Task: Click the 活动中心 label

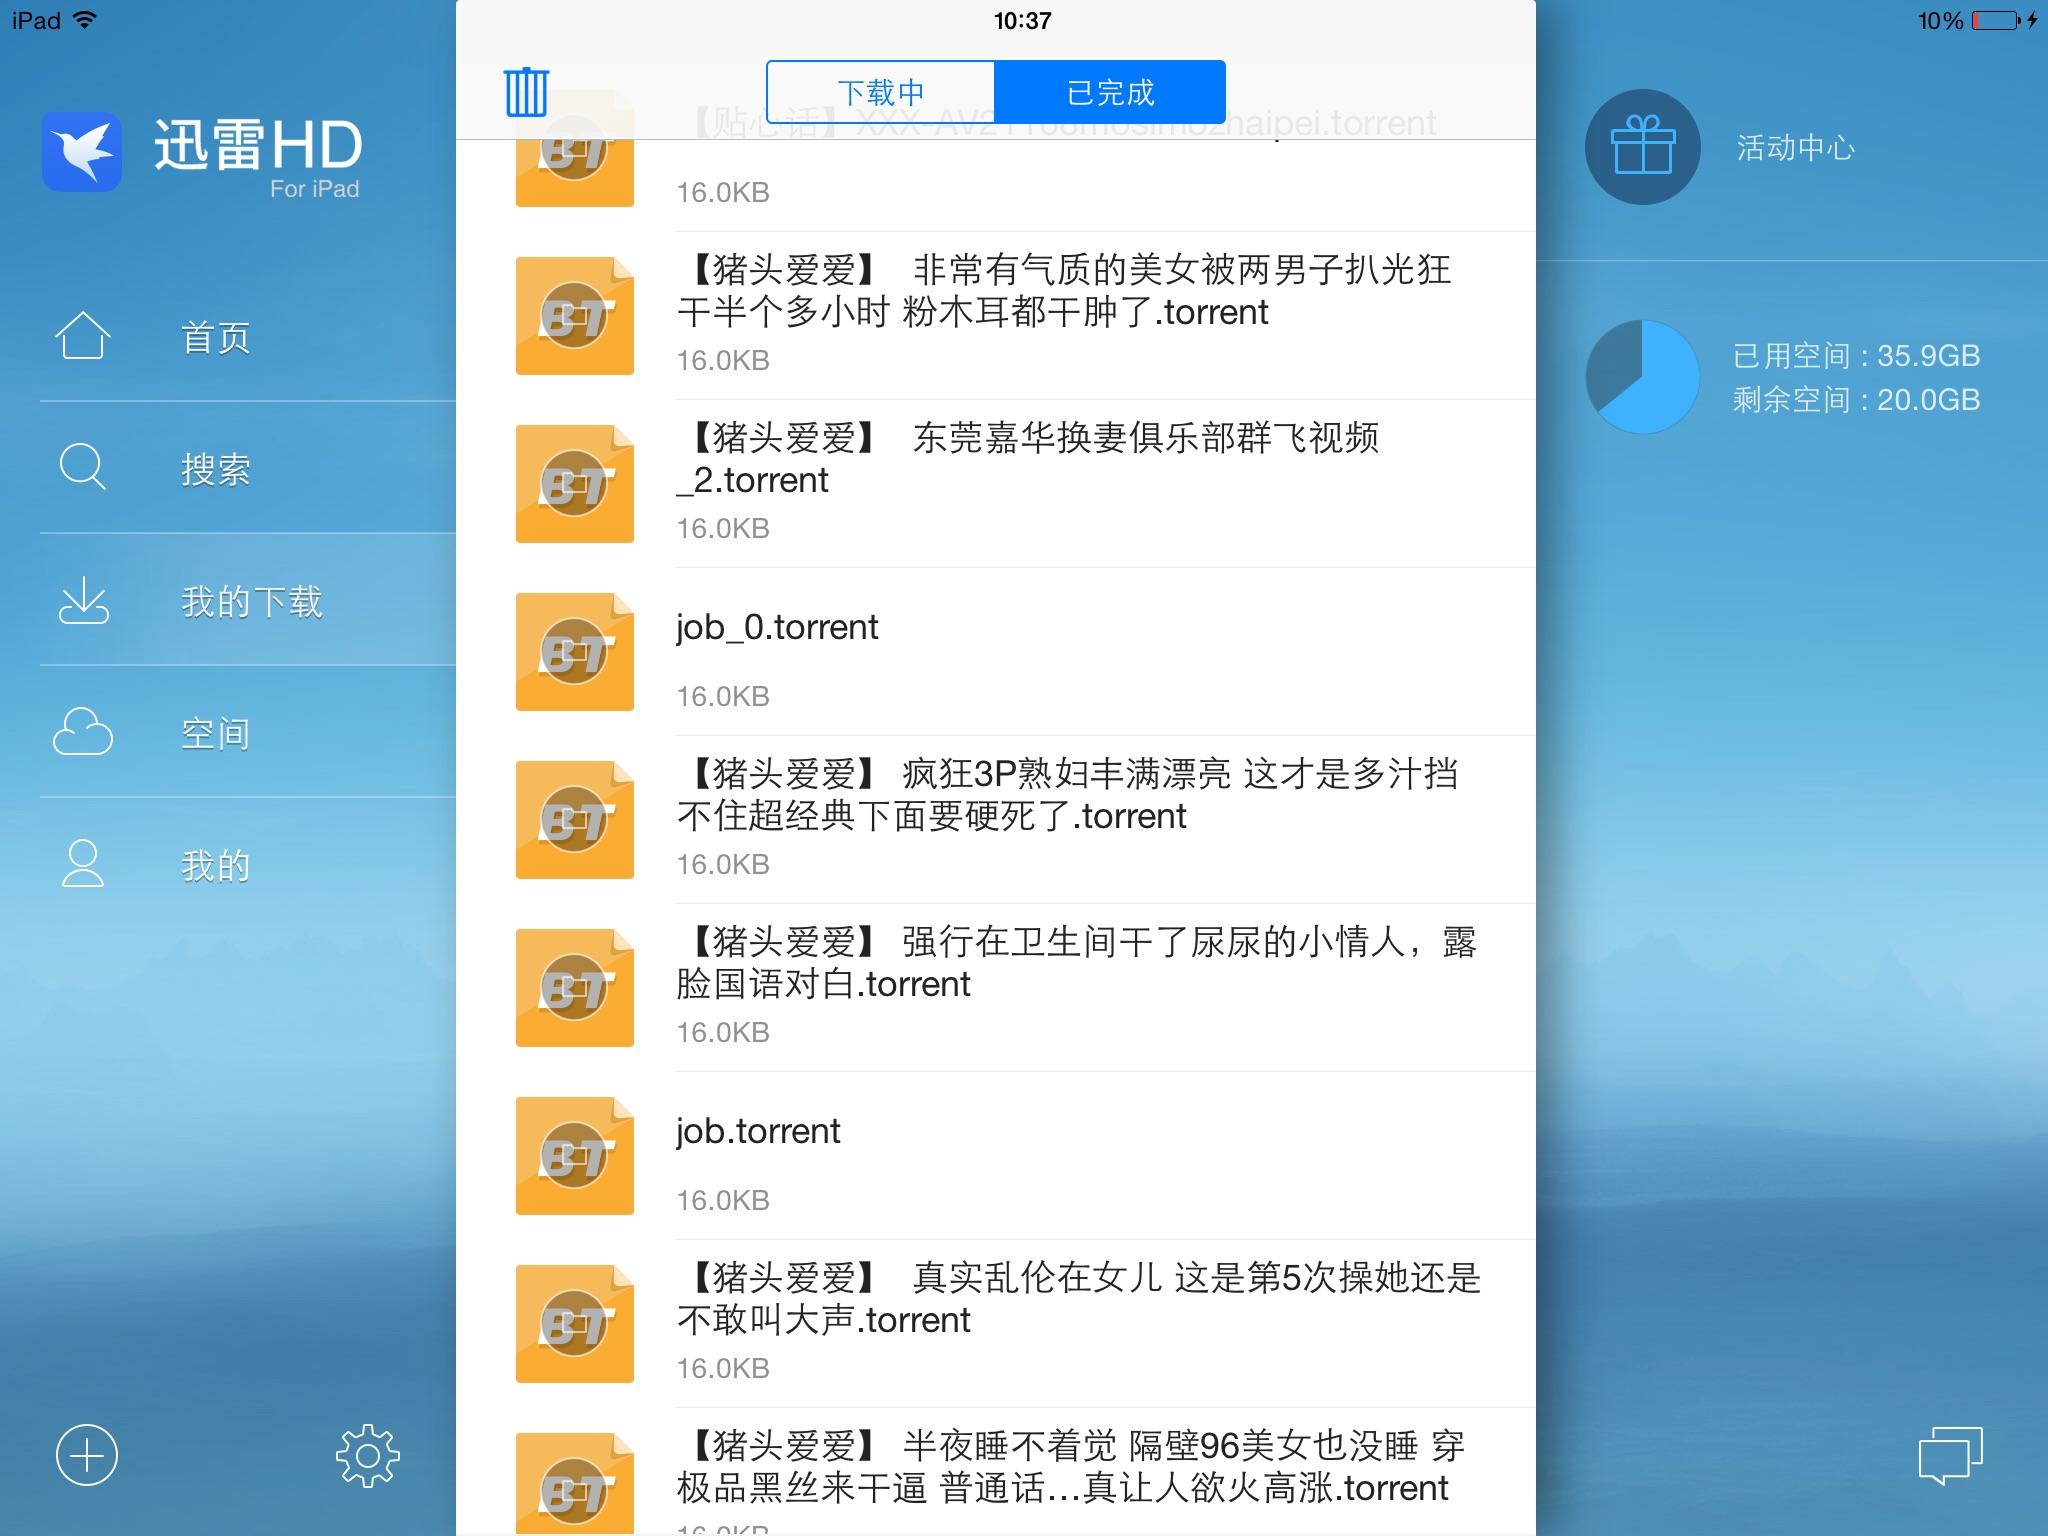Action: point(1795,148)
